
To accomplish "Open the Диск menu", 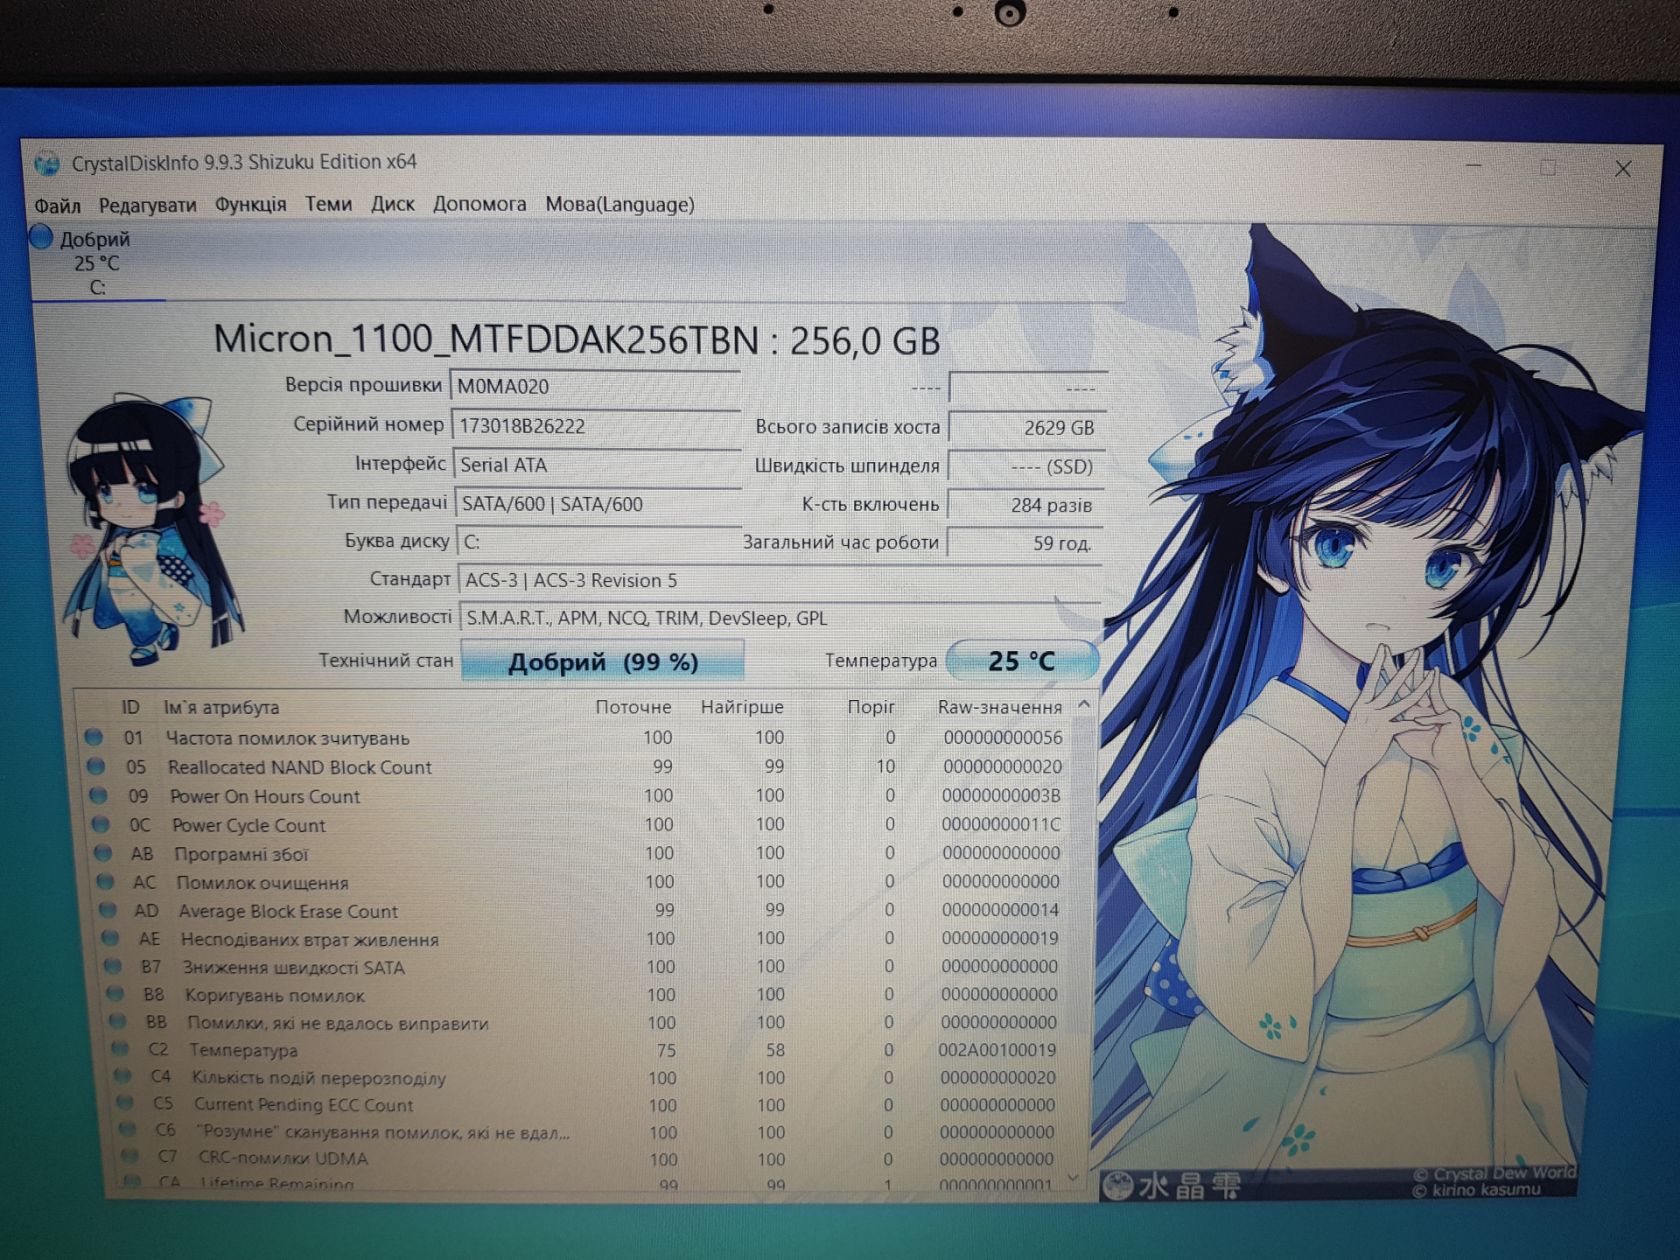I will [x=392, y=204].
